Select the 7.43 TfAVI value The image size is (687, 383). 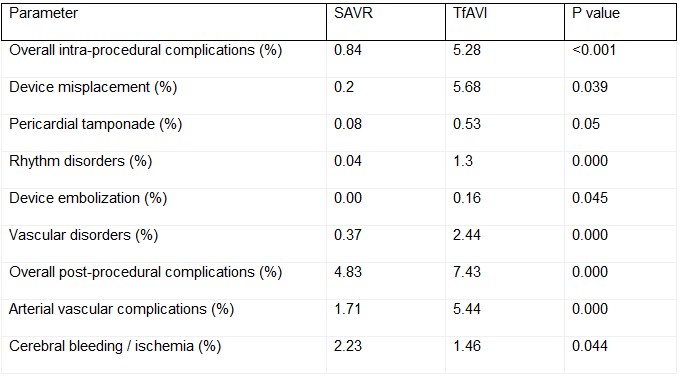pos(467,272)
